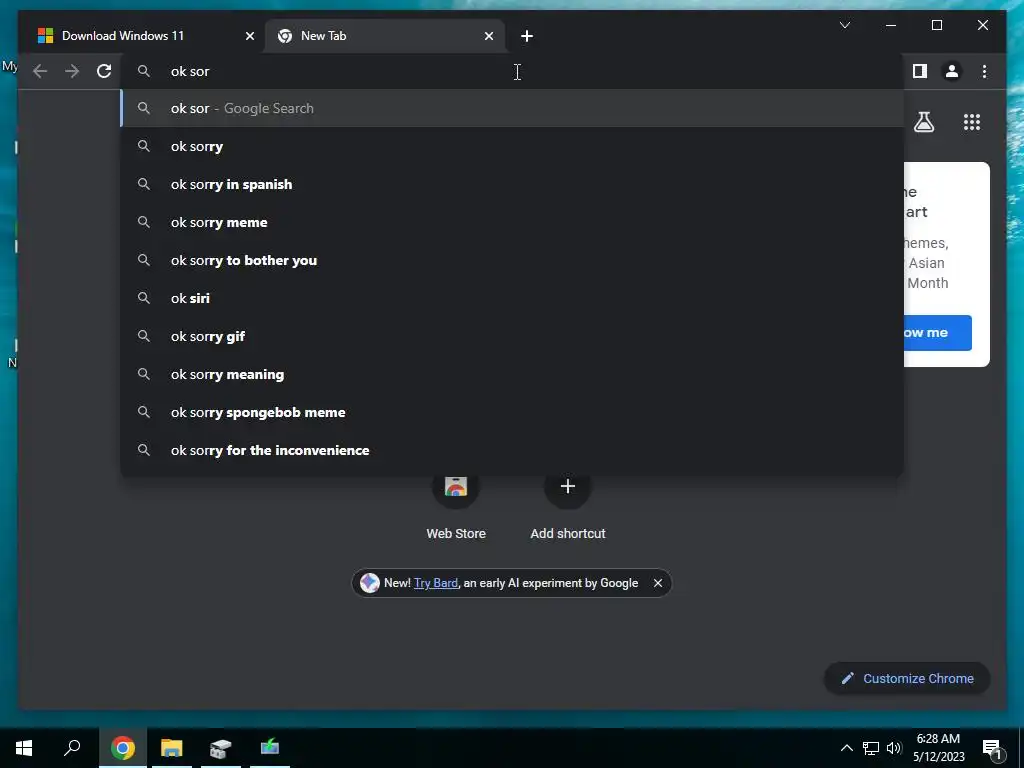Follow the Try Bard link

[436, 583]
